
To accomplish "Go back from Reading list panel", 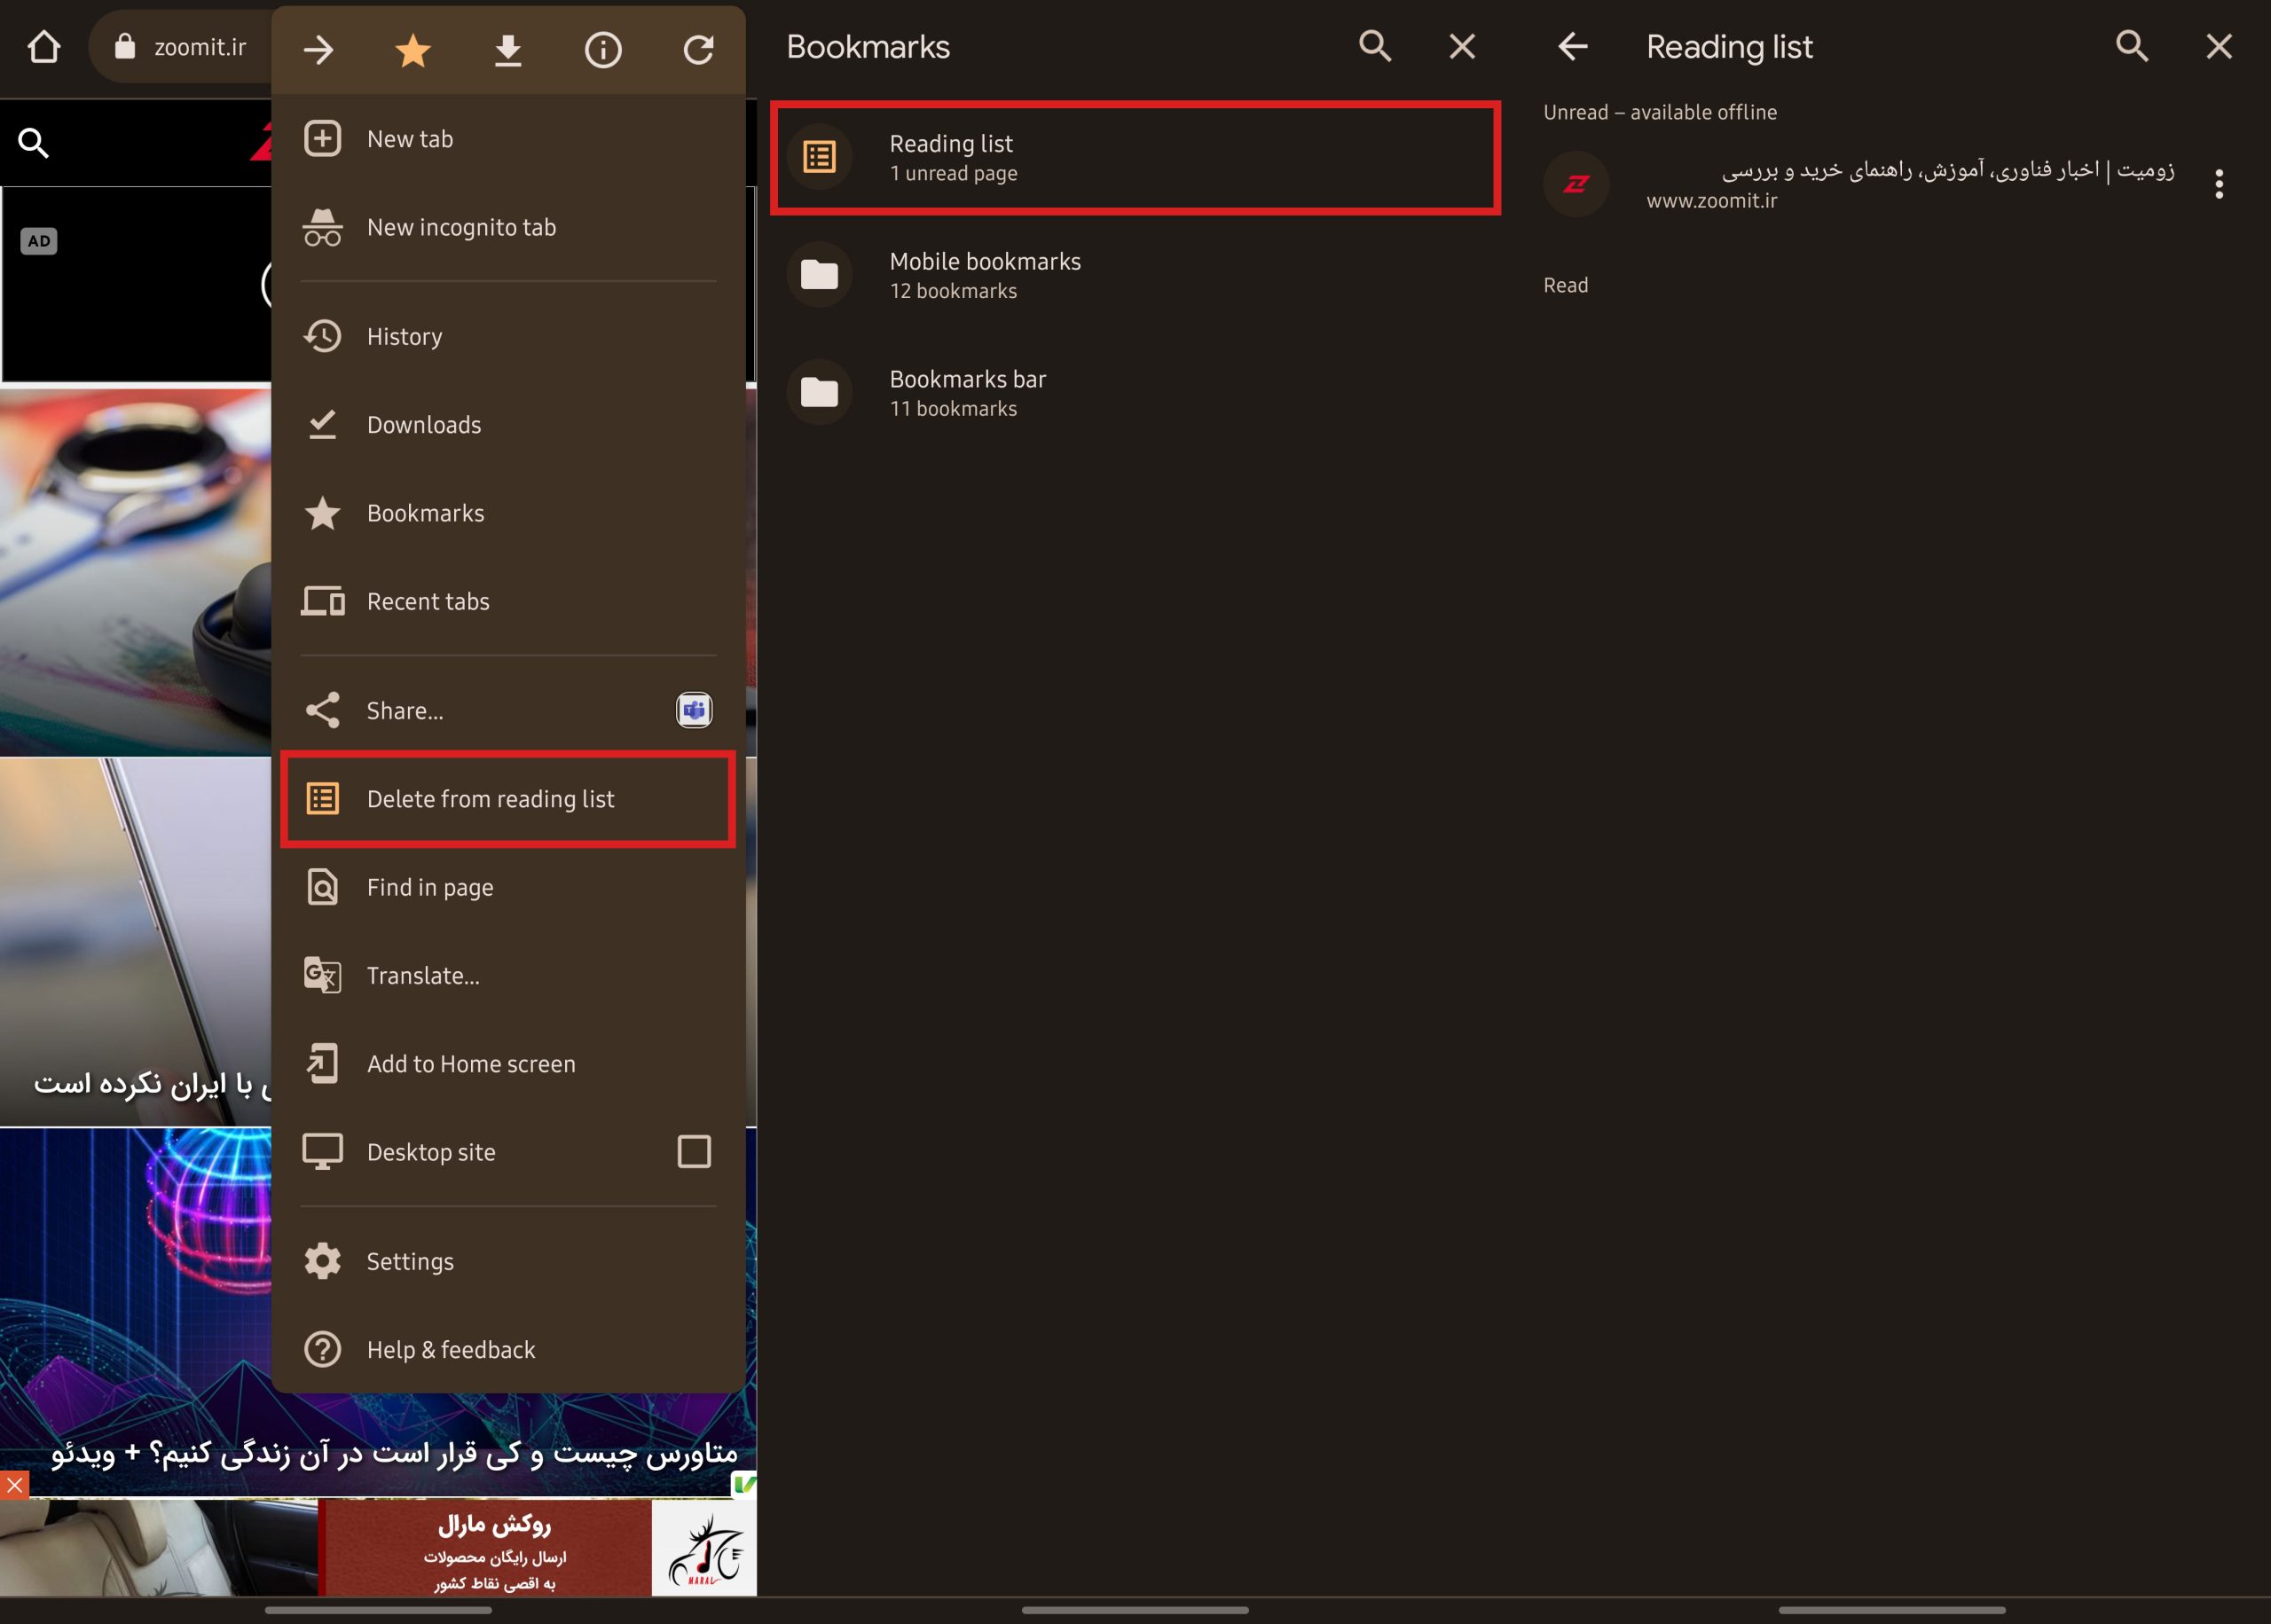I will (x=1573, y=46).
